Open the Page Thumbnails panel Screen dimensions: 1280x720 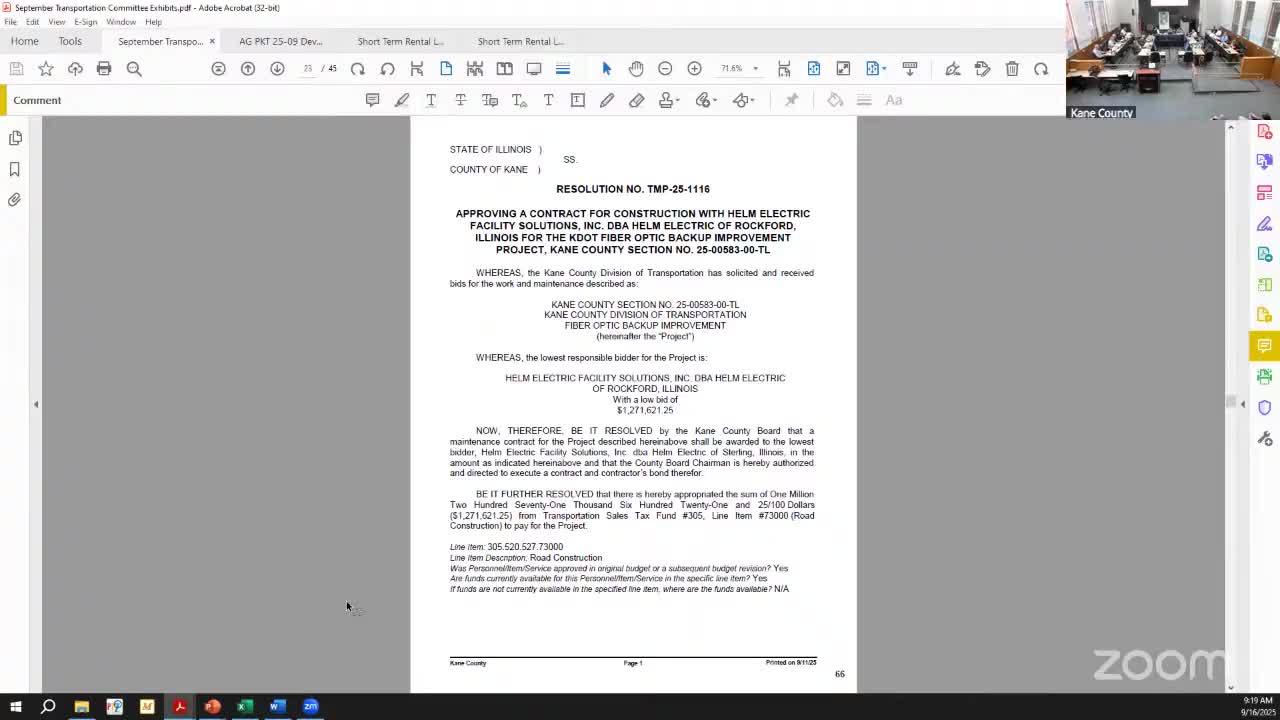15,138
